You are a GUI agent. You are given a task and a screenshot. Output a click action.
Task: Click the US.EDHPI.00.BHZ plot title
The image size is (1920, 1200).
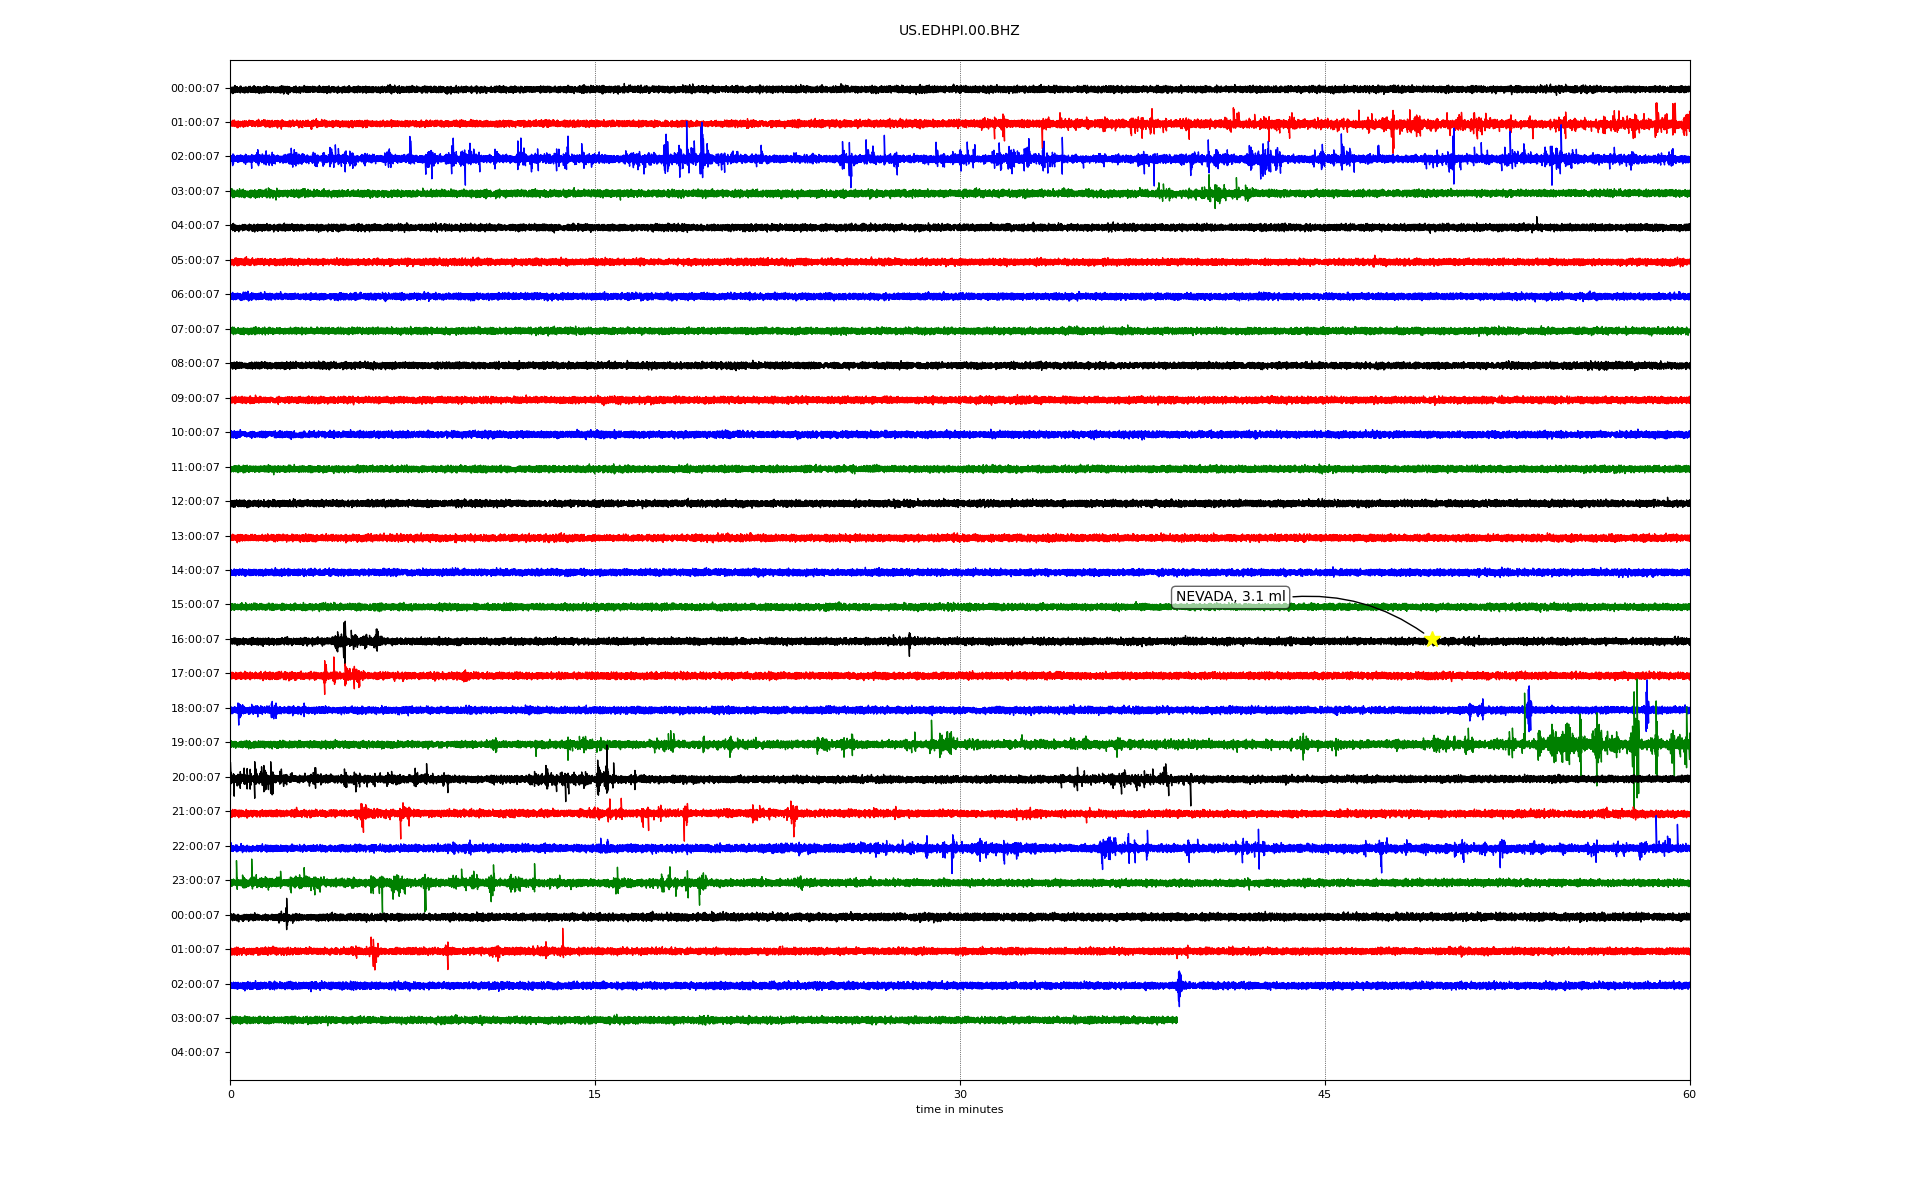958,31
